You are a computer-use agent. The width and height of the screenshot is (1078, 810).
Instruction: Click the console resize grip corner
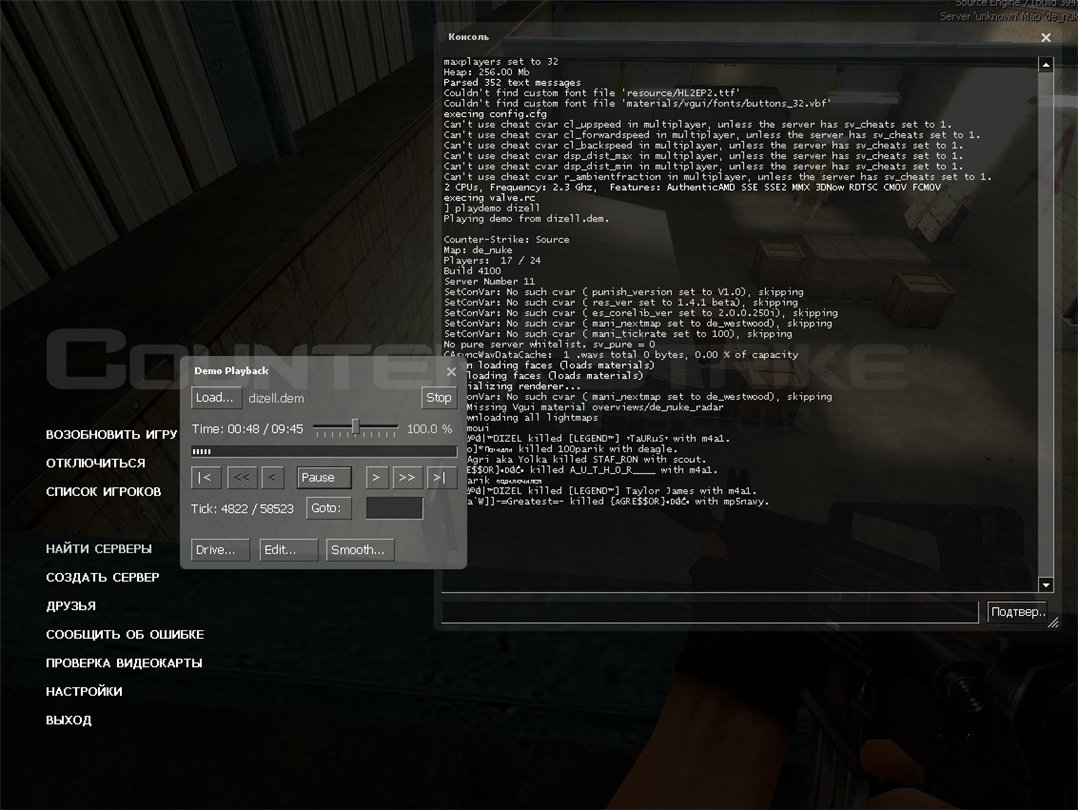pos(1053,623)
